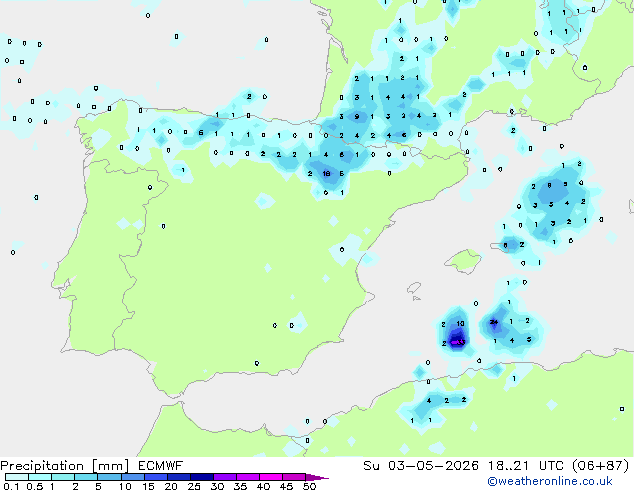Open the weatheronline.co.uk link
This screenshot has width=634, height=490.
(550, 481)
